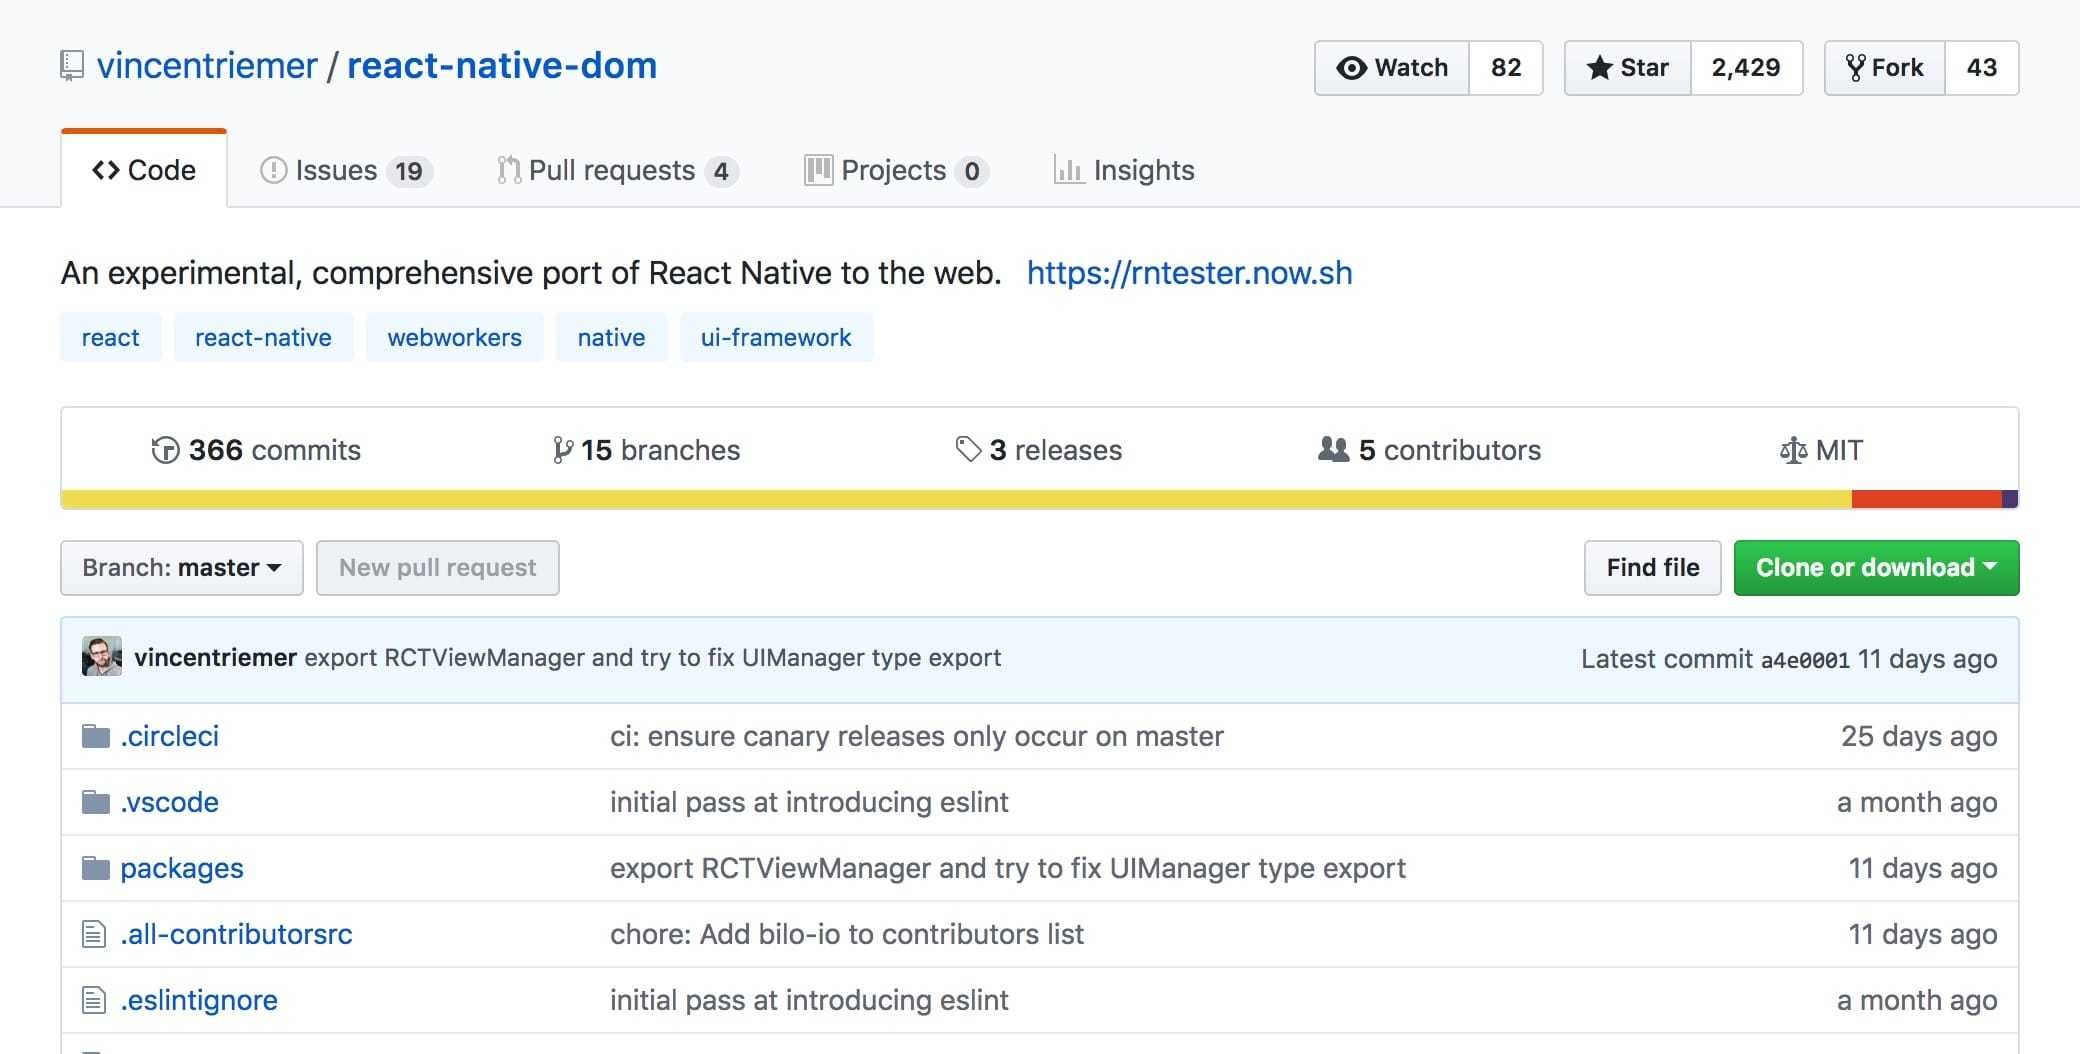Click the react topic tag
Viewport: 2080px width, 1054px height.
pos(110,337)
